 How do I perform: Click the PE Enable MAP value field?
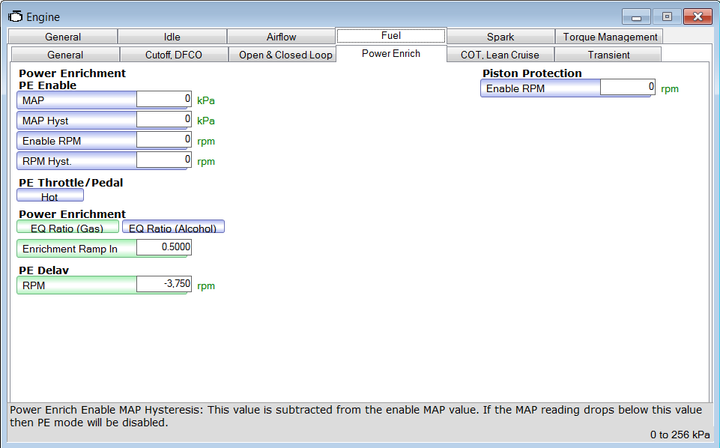tap(163, 100)
